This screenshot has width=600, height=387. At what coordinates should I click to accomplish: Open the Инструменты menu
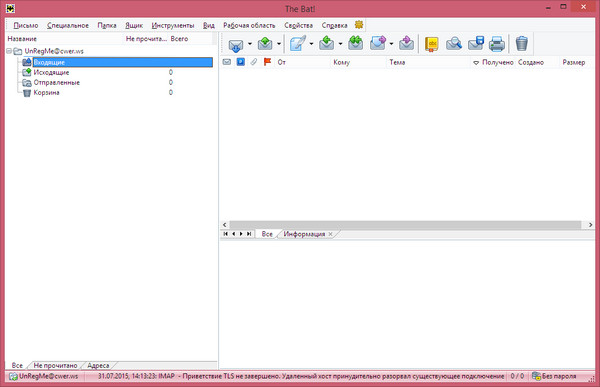[x=173, y=25]
